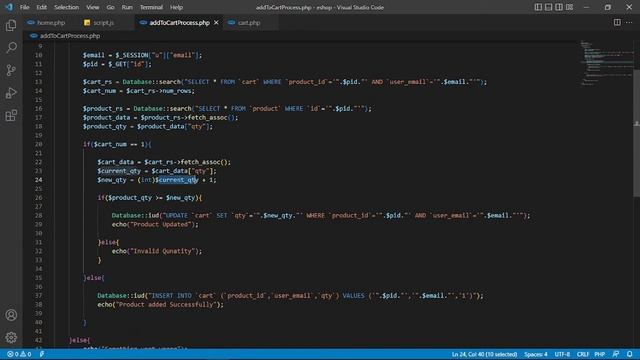Close the addToCartProcess.php tab
Screen dimensions: 640x360
(216, 22)
